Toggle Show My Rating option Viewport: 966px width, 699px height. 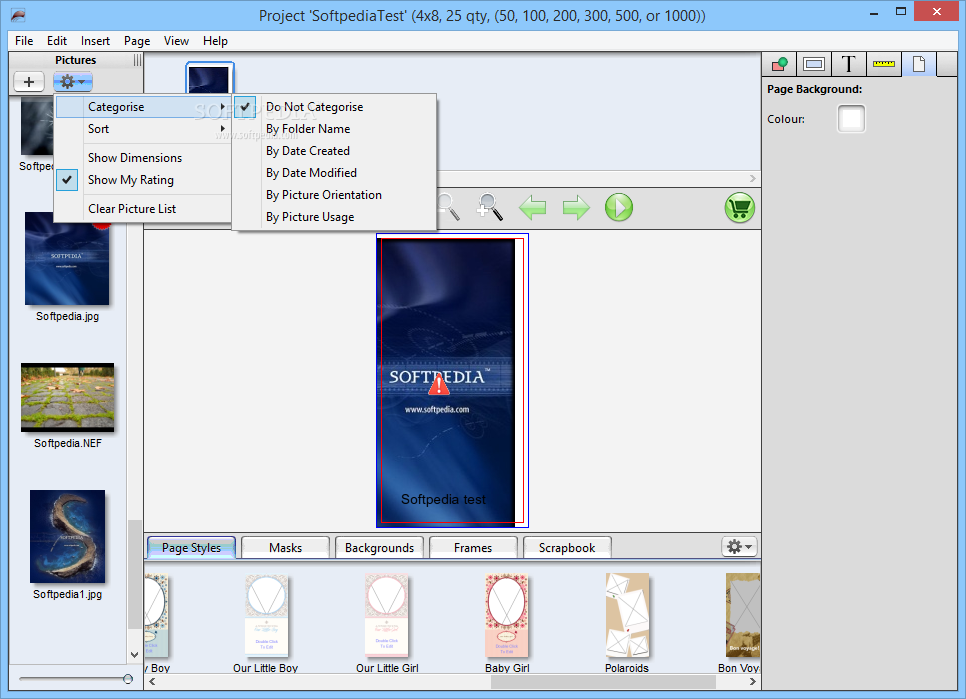[143, 180]
